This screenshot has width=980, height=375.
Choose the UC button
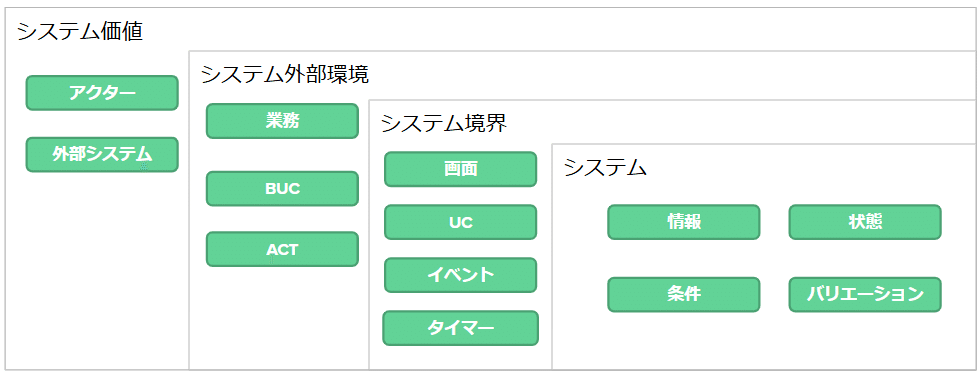click(x=461, y=222)
